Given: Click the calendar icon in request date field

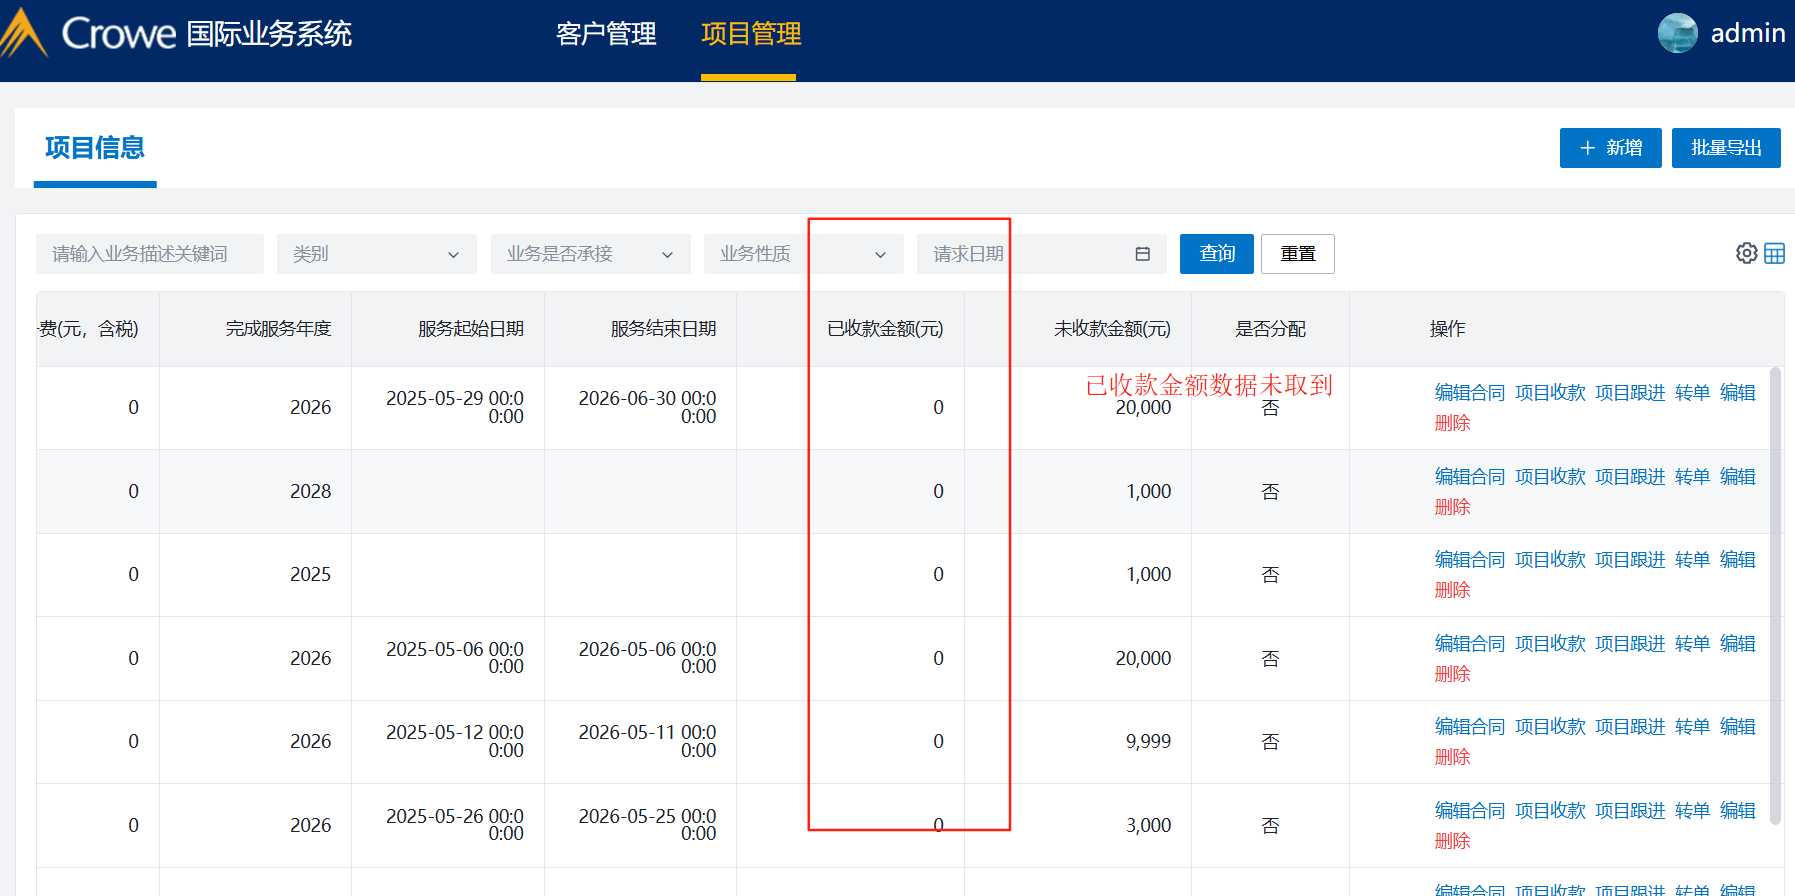Looking at the screenshot, I should [1142, 254].
